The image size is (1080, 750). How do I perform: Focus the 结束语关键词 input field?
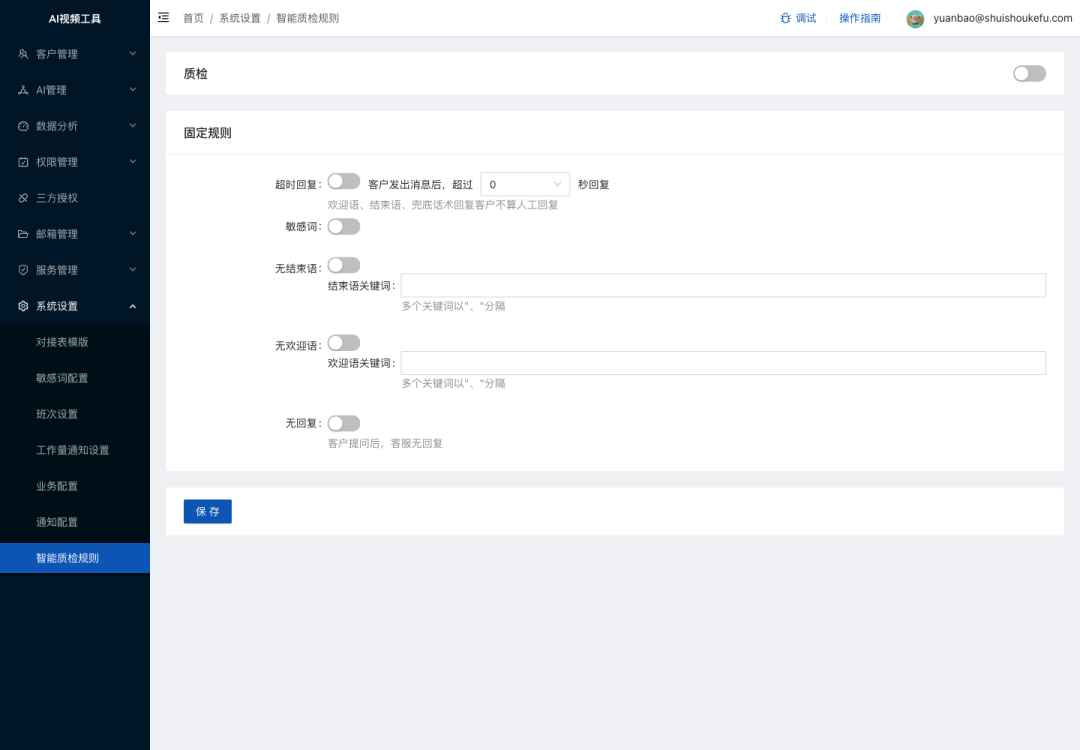click(723, 286)
